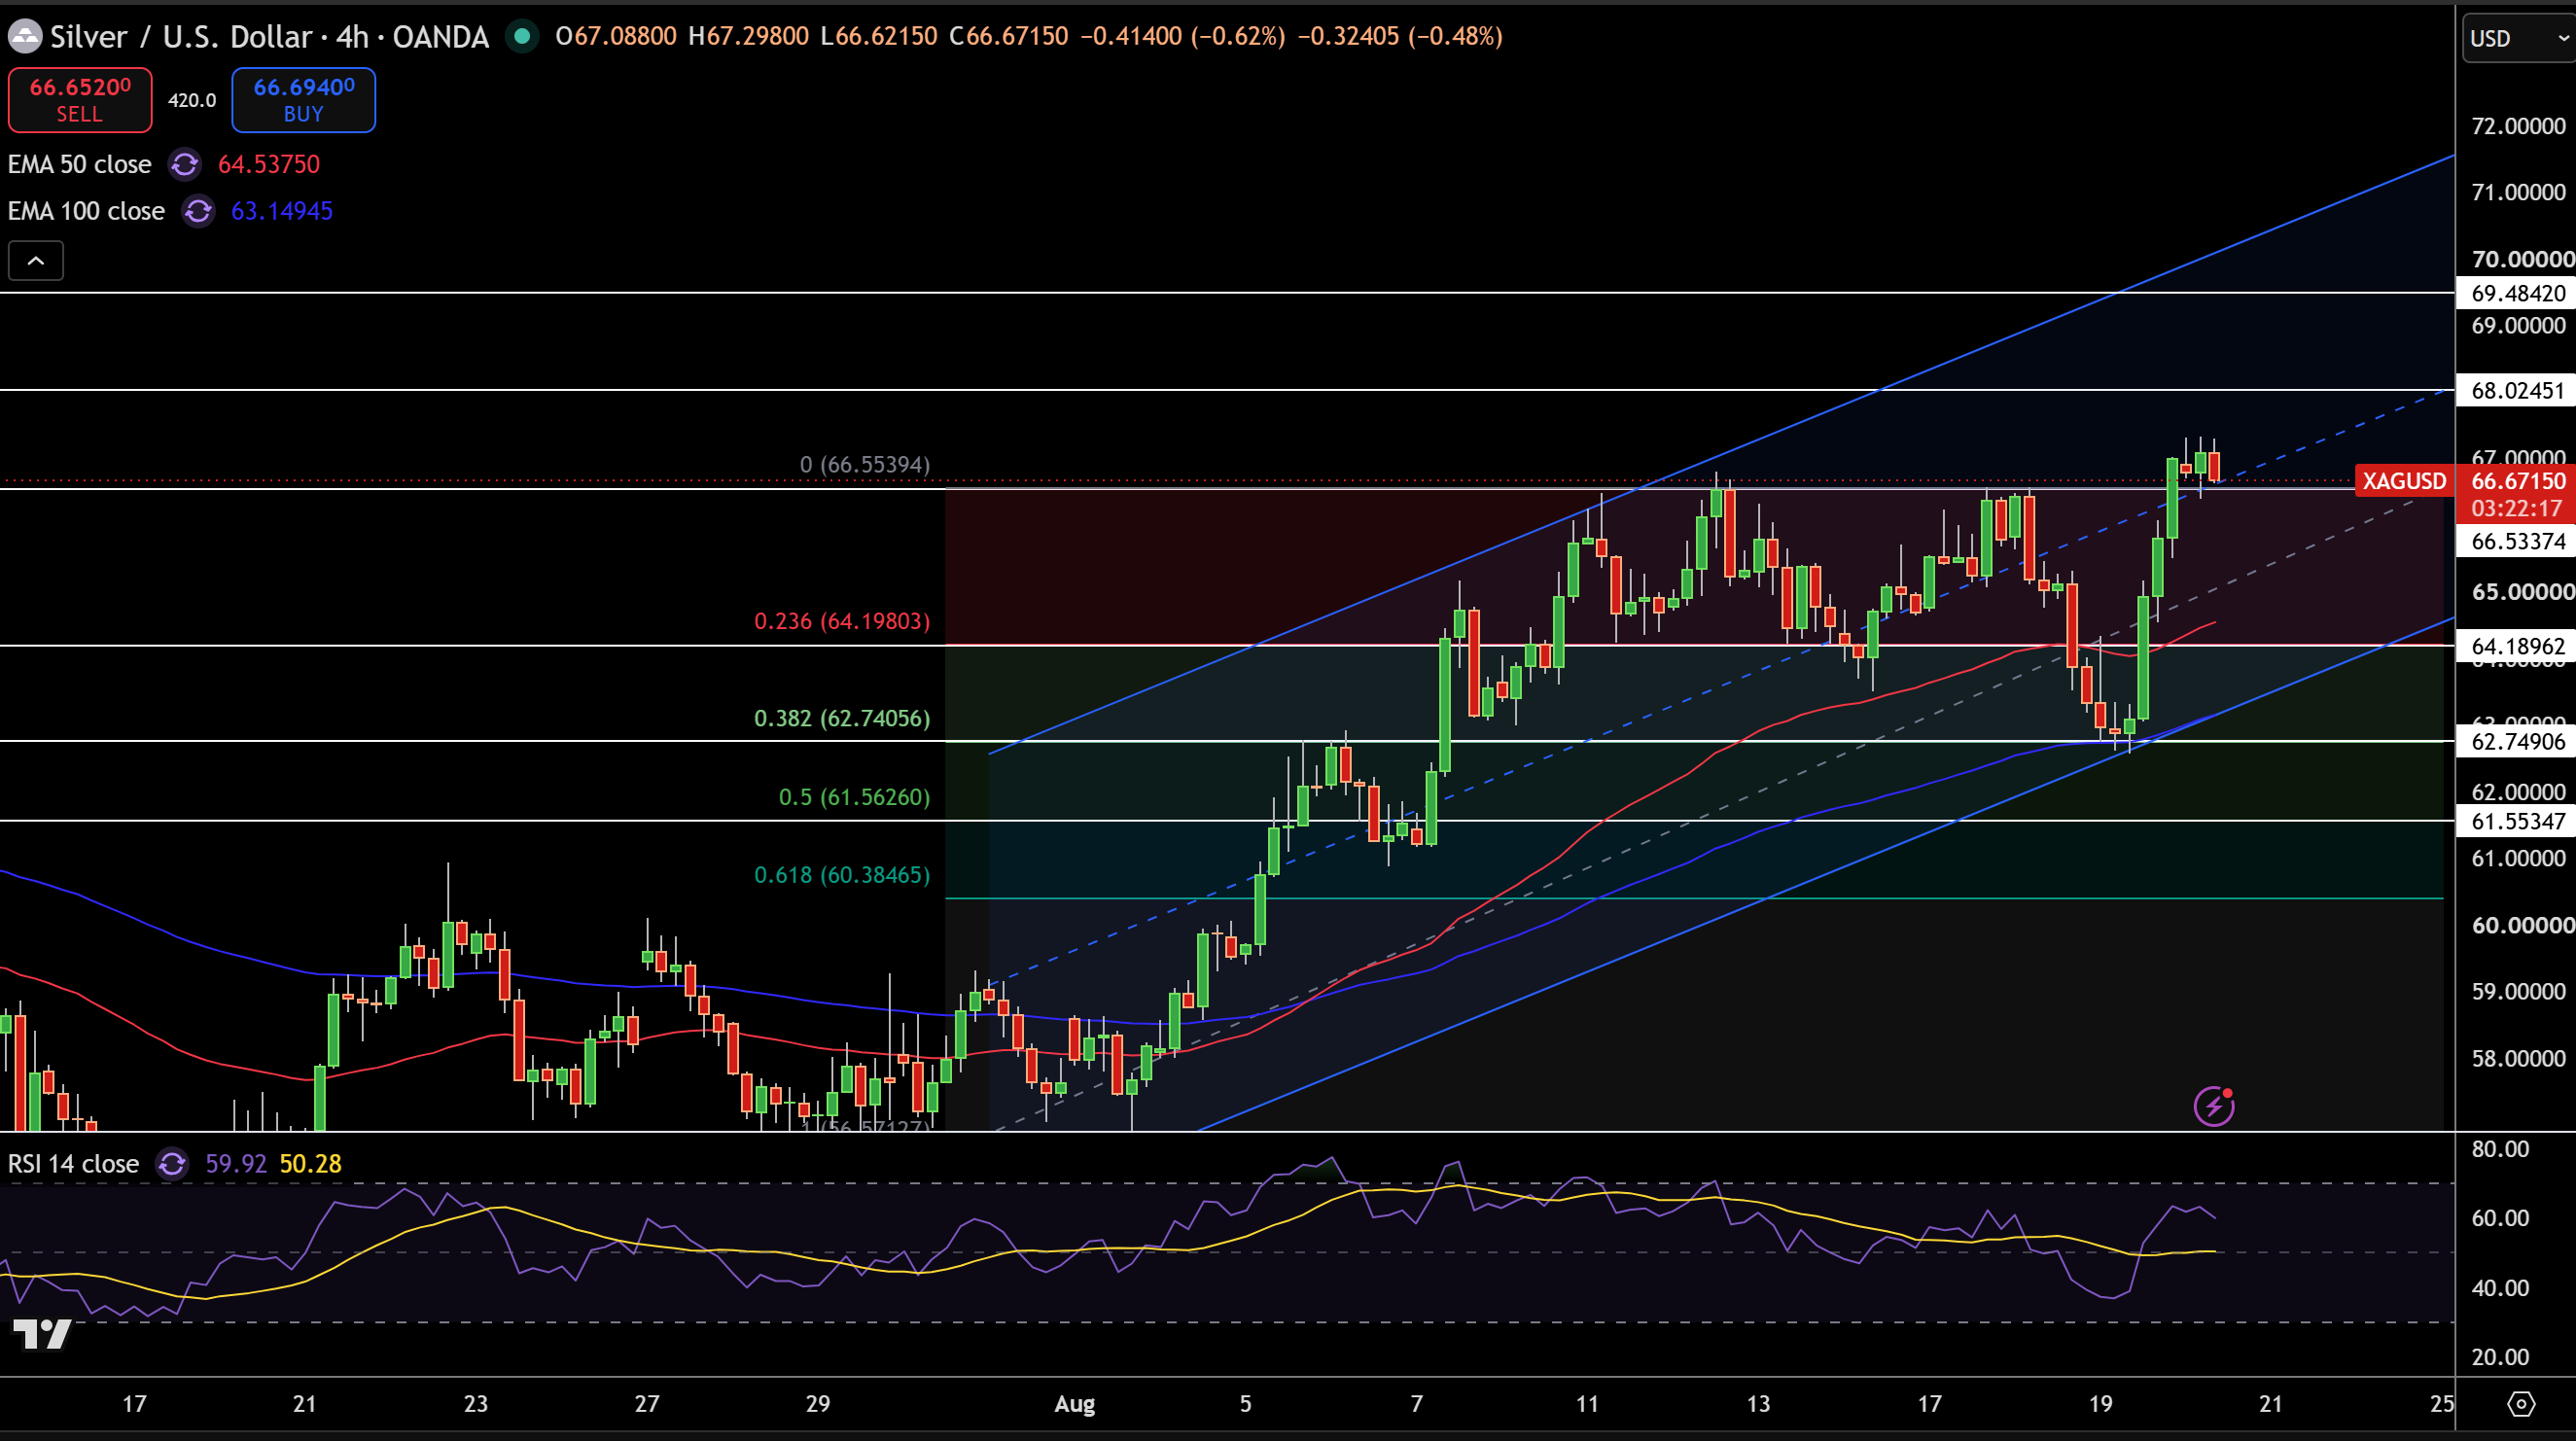Select the 0 (66.55394) Fibonacci label
The width and height of the screenshot is (2576, 1441).
[x=865, y=465]
